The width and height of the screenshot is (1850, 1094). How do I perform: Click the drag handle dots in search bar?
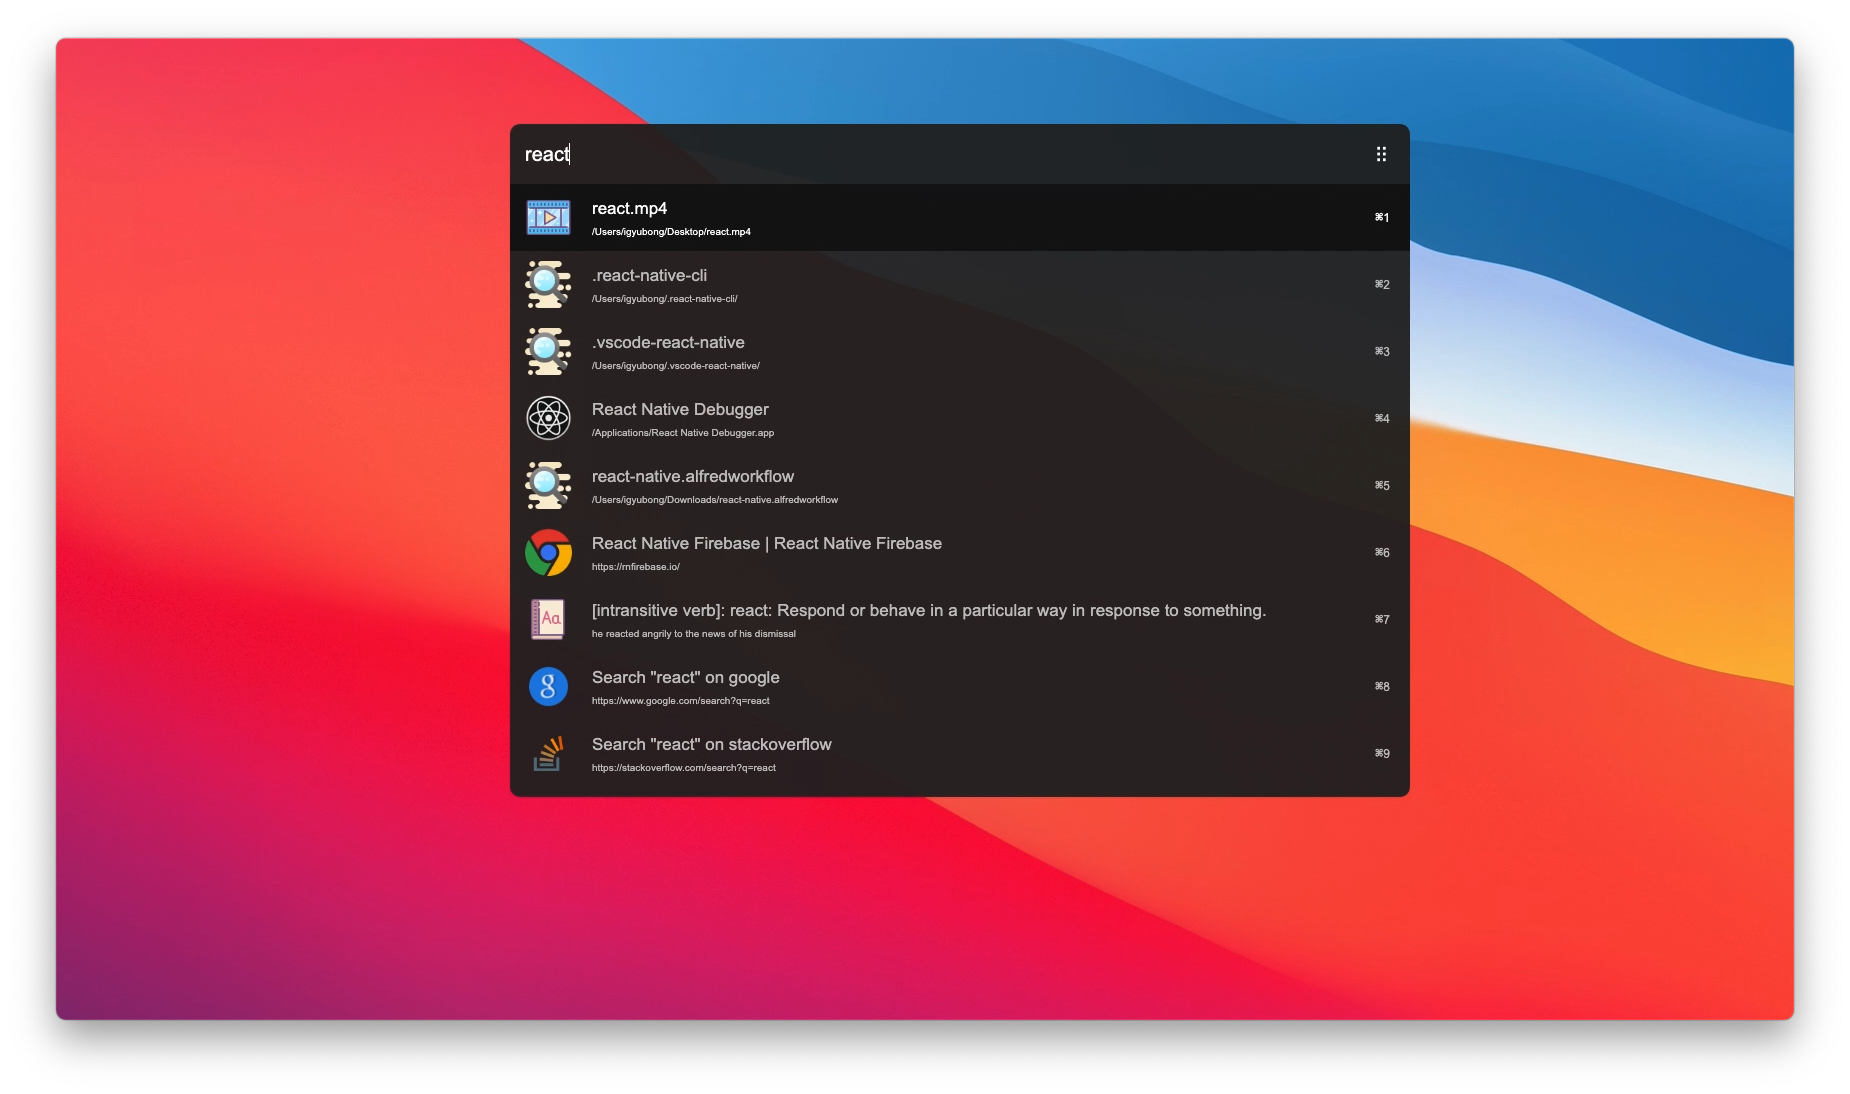(1381, 154)
